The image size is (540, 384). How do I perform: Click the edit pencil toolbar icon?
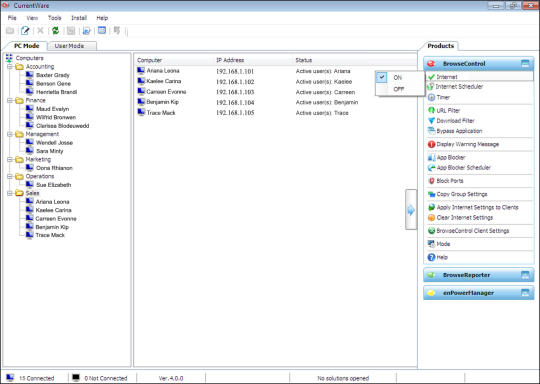25,31
